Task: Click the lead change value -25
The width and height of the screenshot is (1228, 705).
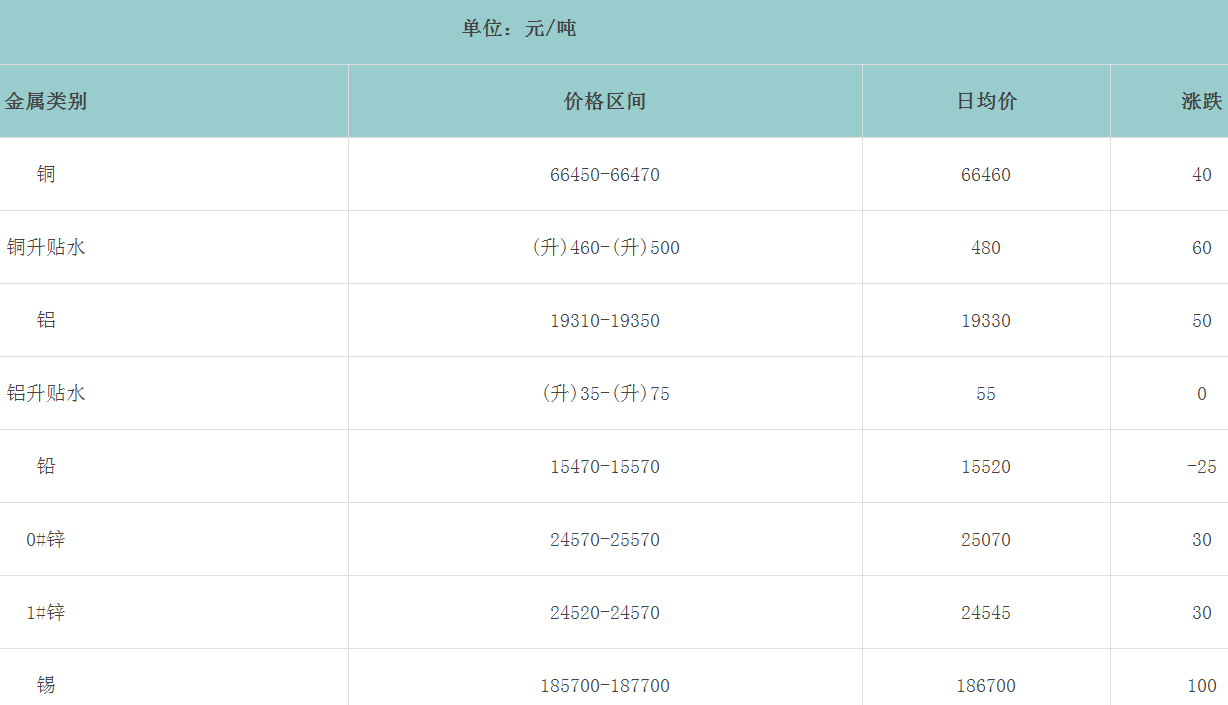Action: pos(1201,467)
